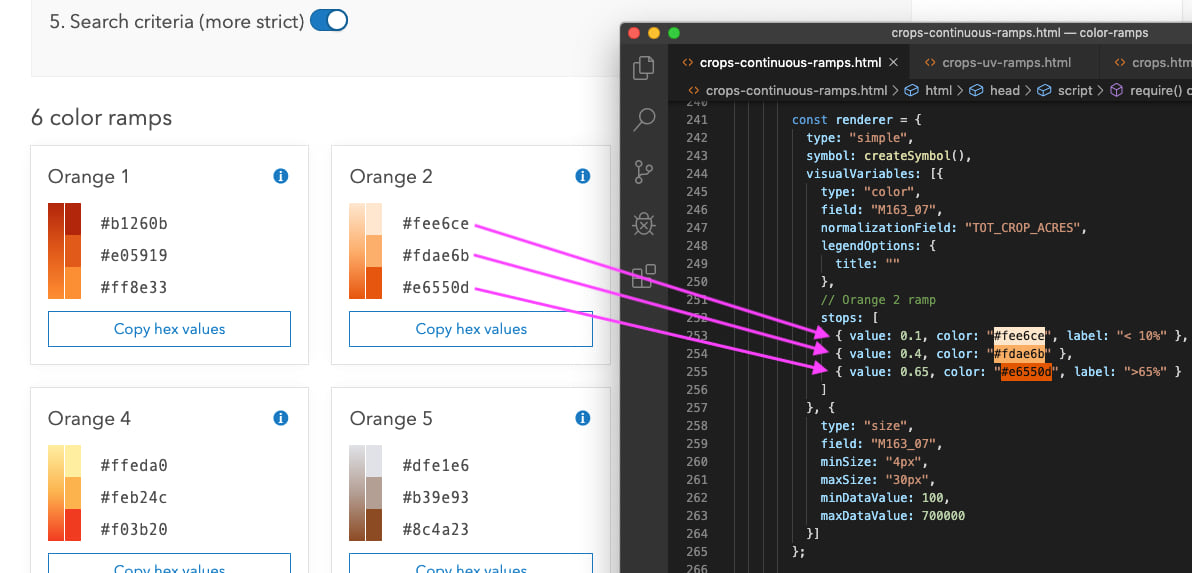Click line number 253 in editor gutter

click(696, 335)
